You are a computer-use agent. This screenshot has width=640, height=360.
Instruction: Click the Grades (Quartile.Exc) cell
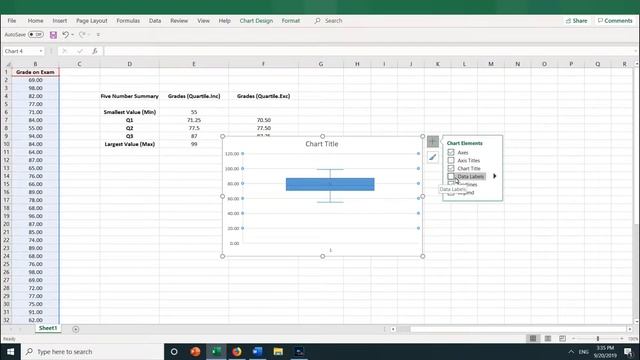(263, 96)
